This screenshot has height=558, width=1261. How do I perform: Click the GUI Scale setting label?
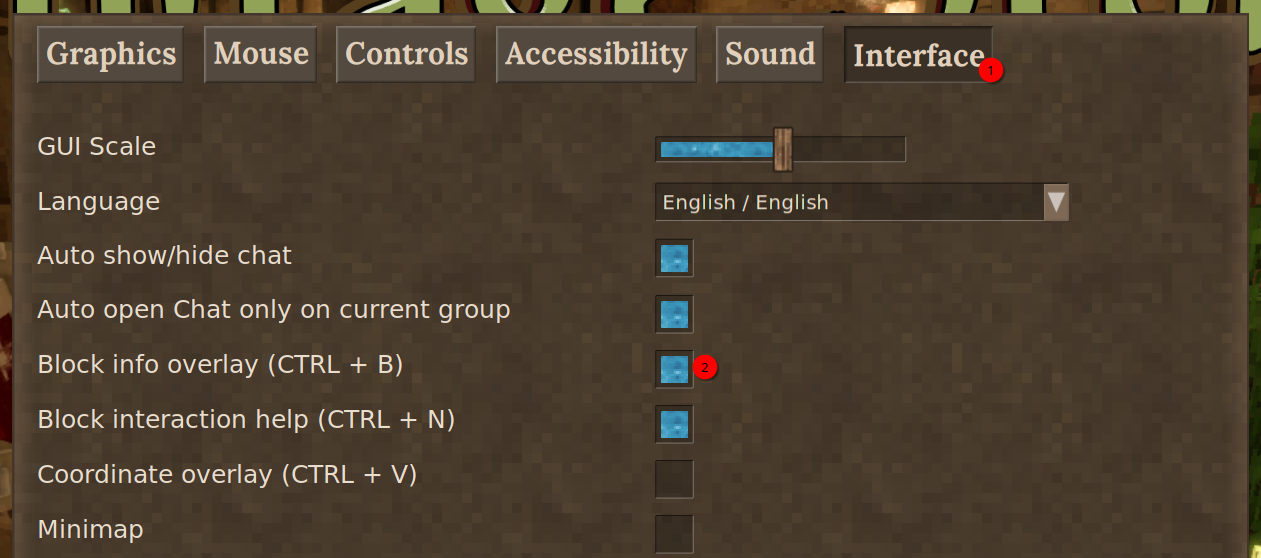point(97,147)
